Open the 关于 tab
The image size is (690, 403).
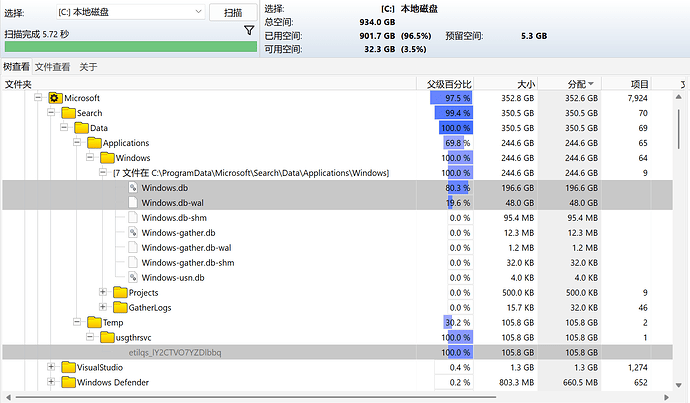(x=88, y=67)
